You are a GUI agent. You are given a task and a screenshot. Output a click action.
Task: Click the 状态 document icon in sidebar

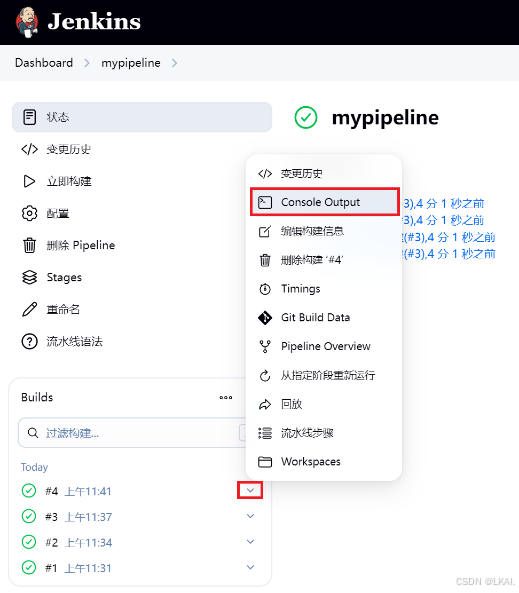(x=30, y=117)
